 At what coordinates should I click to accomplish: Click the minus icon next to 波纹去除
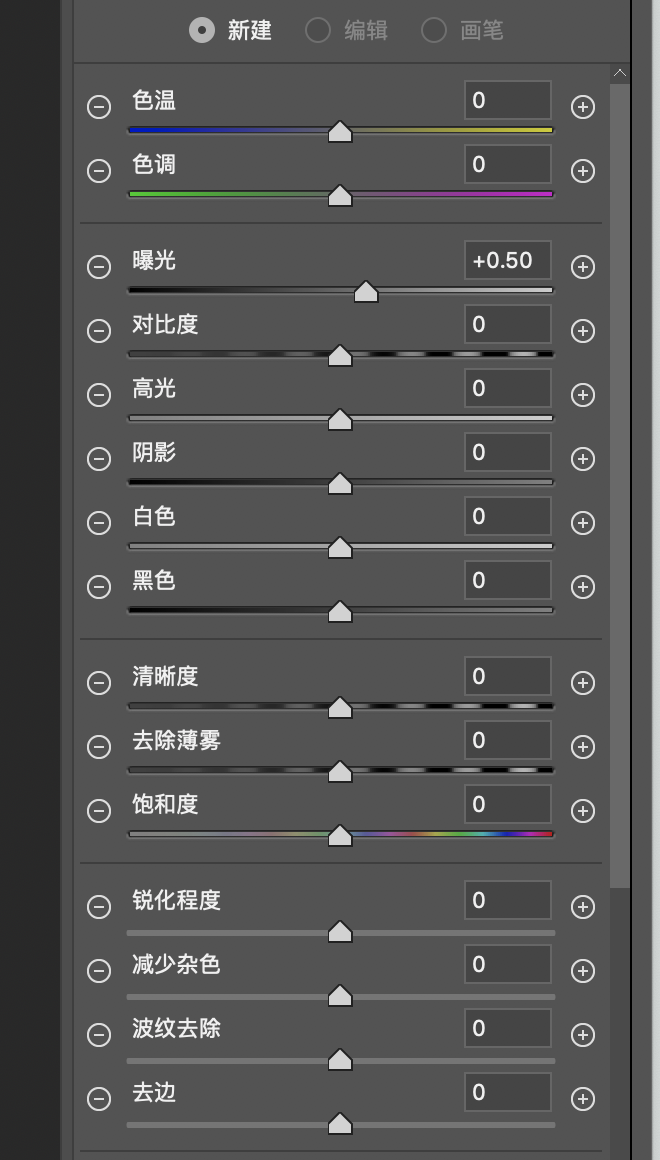99,1035
